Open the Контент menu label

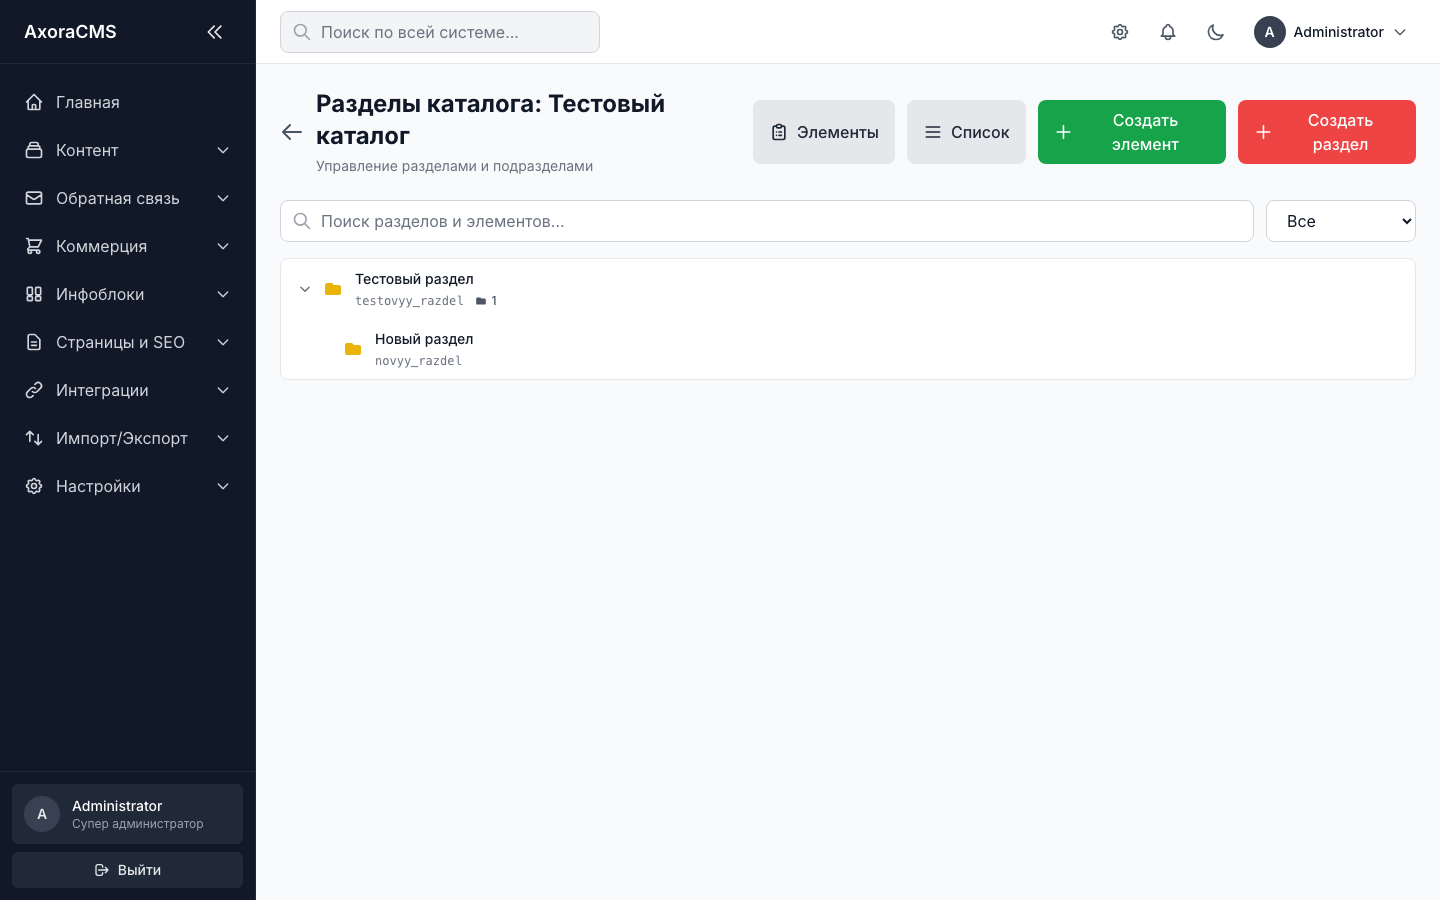point(87,150)
